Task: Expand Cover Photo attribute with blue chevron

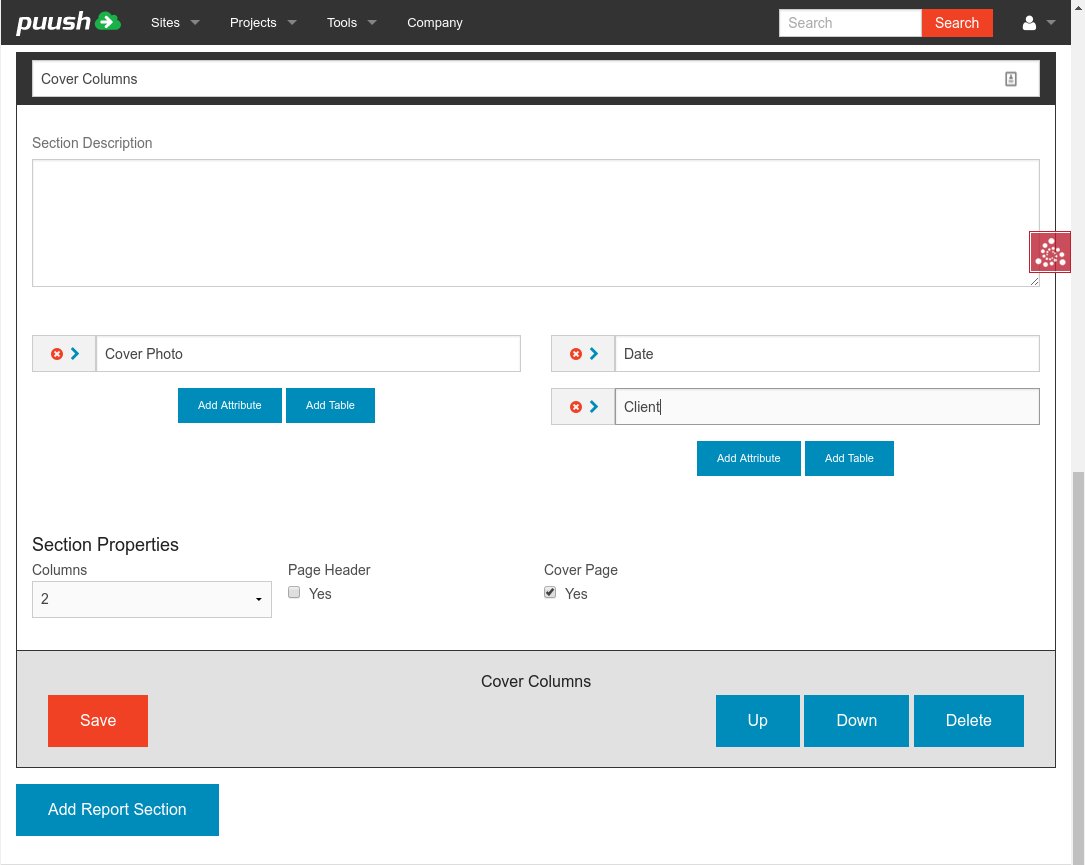Action: pyautogui.click(x=75, y=354)
